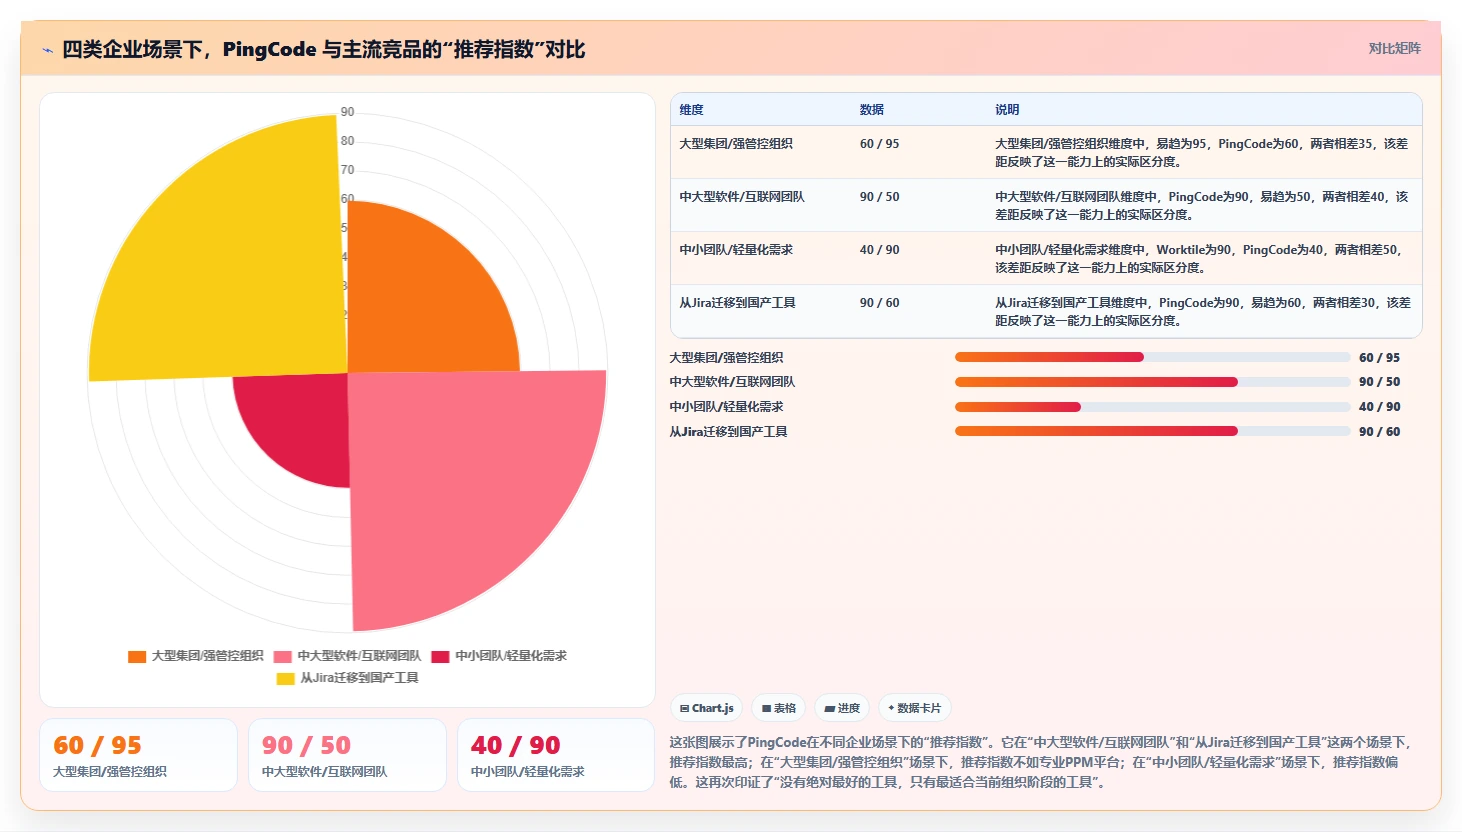This screenshot has height=832, width=1462.
Task: Toggle the orange 大型集团/强管控组织 legend swatch
Action: pos(137,657)
